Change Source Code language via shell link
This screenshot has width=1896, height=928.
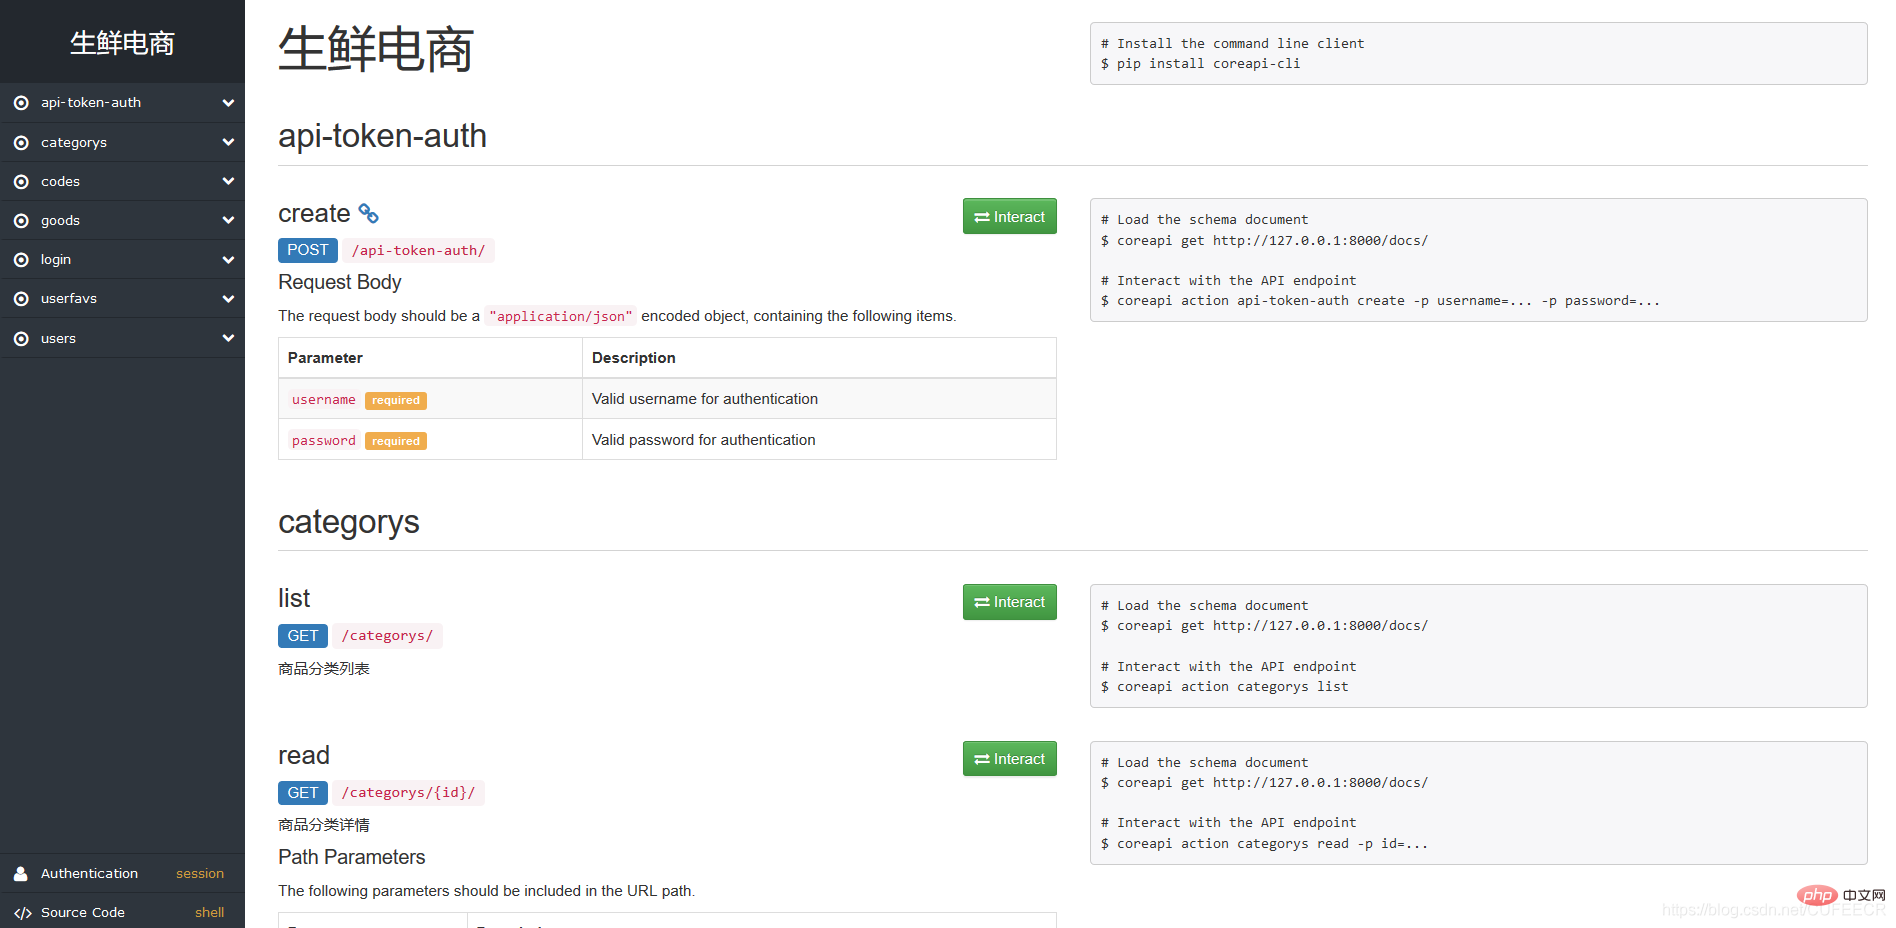pyautogui.click(x=209, y=913)
